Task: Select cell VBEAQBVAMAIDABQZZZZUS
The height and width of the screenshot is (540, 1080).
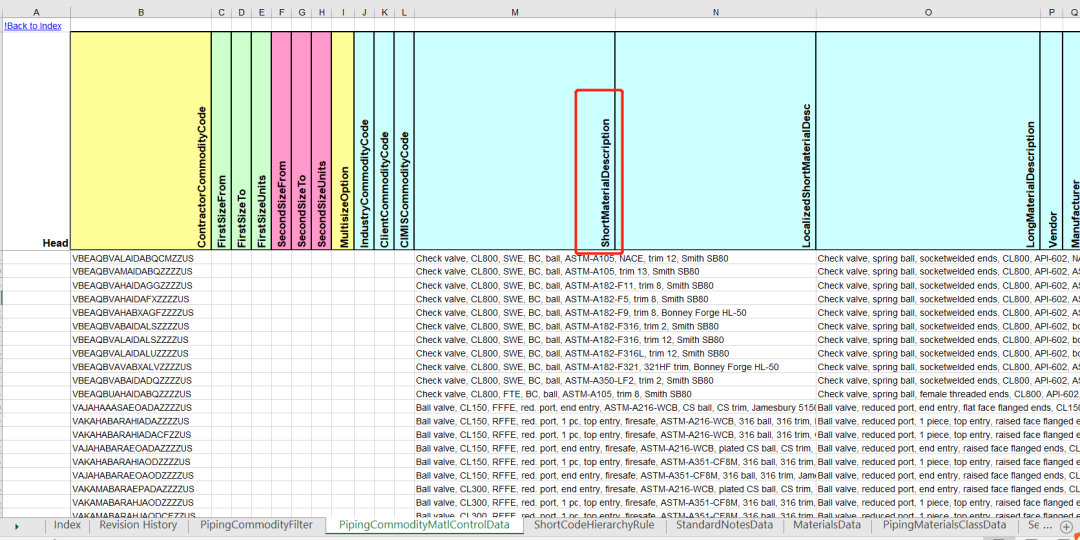Action: tap(141, 271)
